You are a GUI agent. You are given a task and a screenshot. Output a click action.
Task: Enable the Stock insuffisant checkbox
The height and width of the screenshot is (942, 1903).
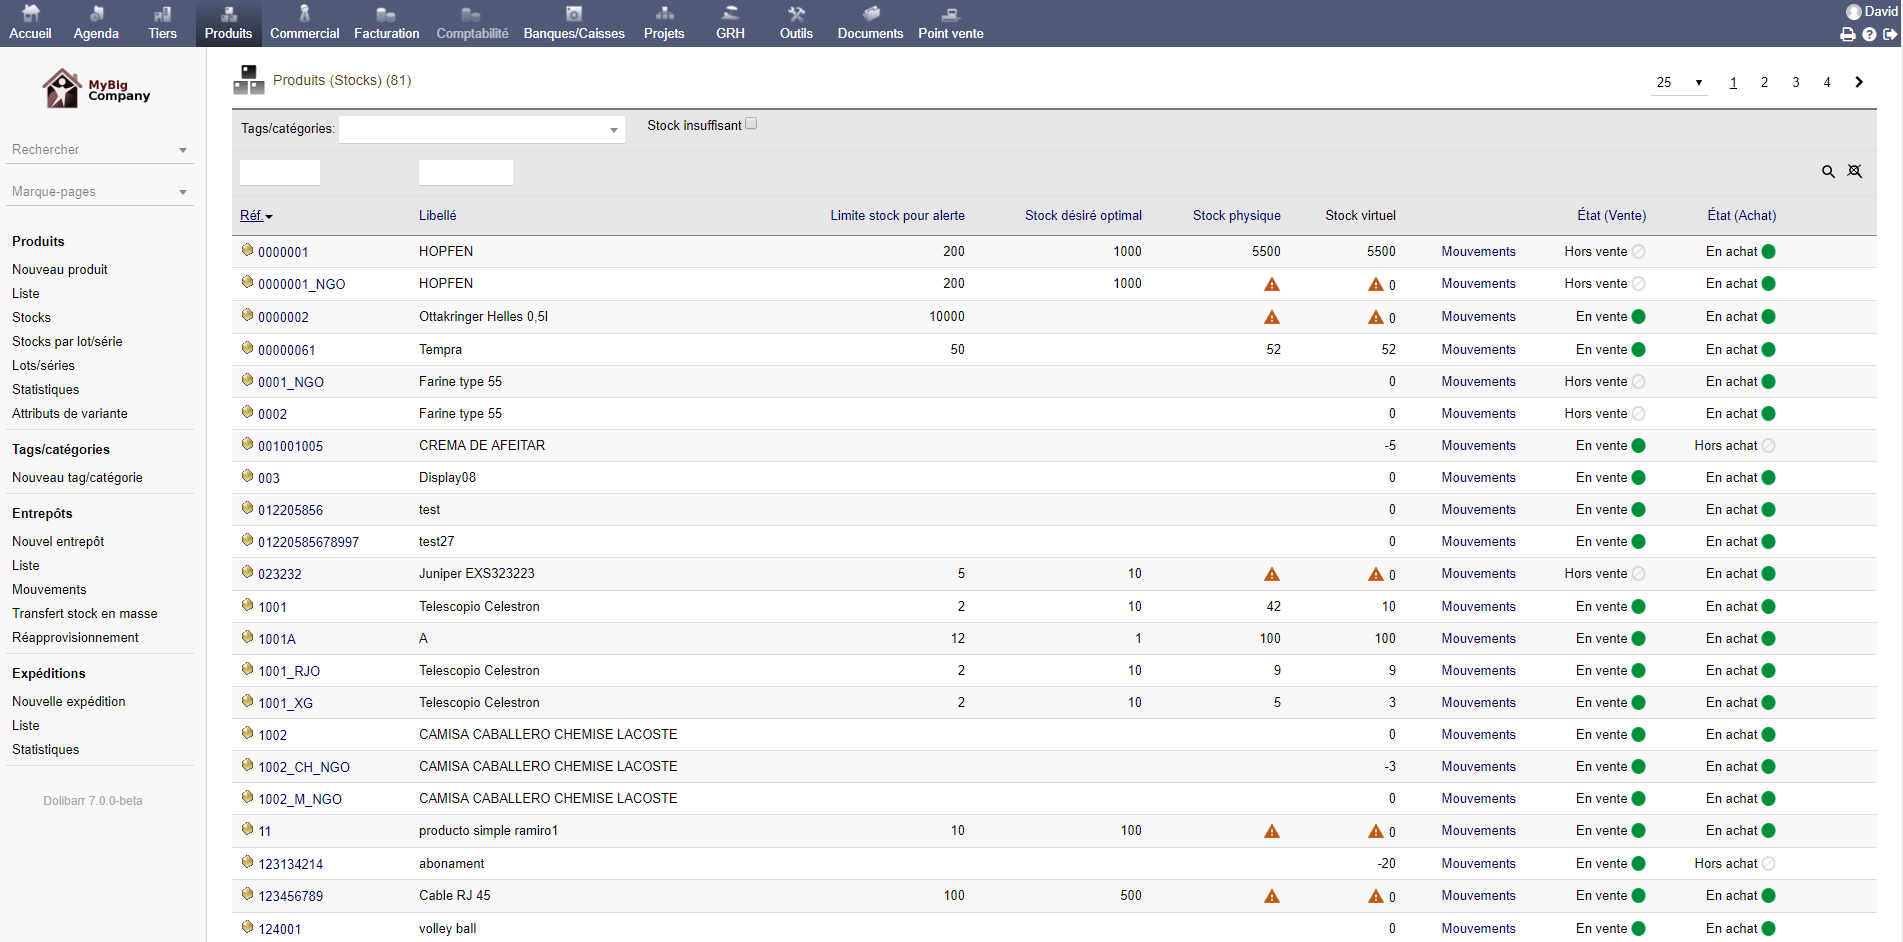(751, 123)
